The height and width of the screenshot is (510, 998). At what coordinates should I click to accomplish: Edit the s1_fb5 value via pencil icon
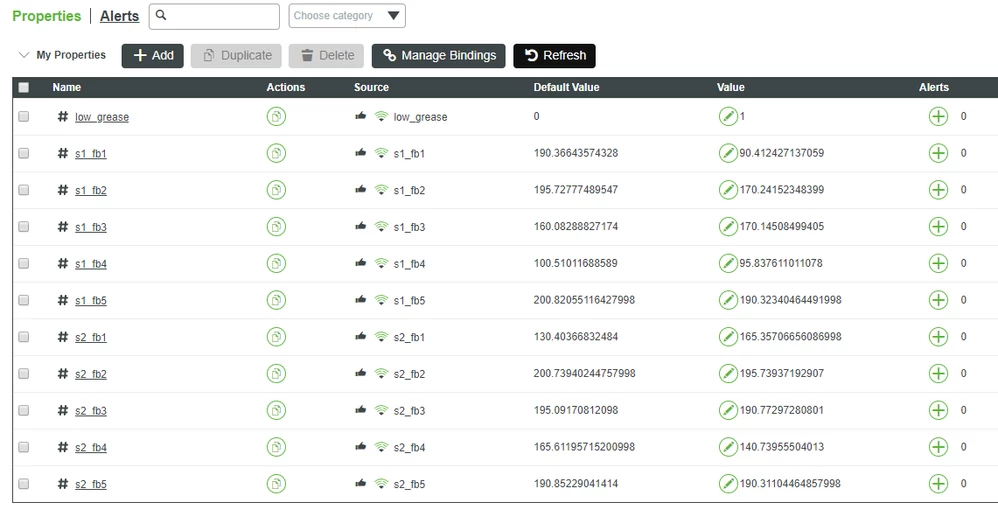pyautogui.click(x=728, y=300)
